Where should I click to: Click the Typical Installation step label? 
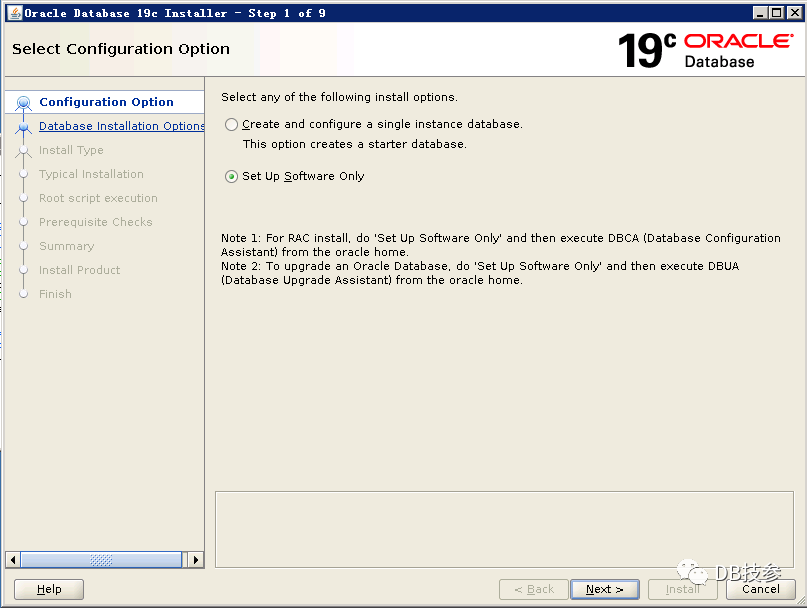coord(91,174)
